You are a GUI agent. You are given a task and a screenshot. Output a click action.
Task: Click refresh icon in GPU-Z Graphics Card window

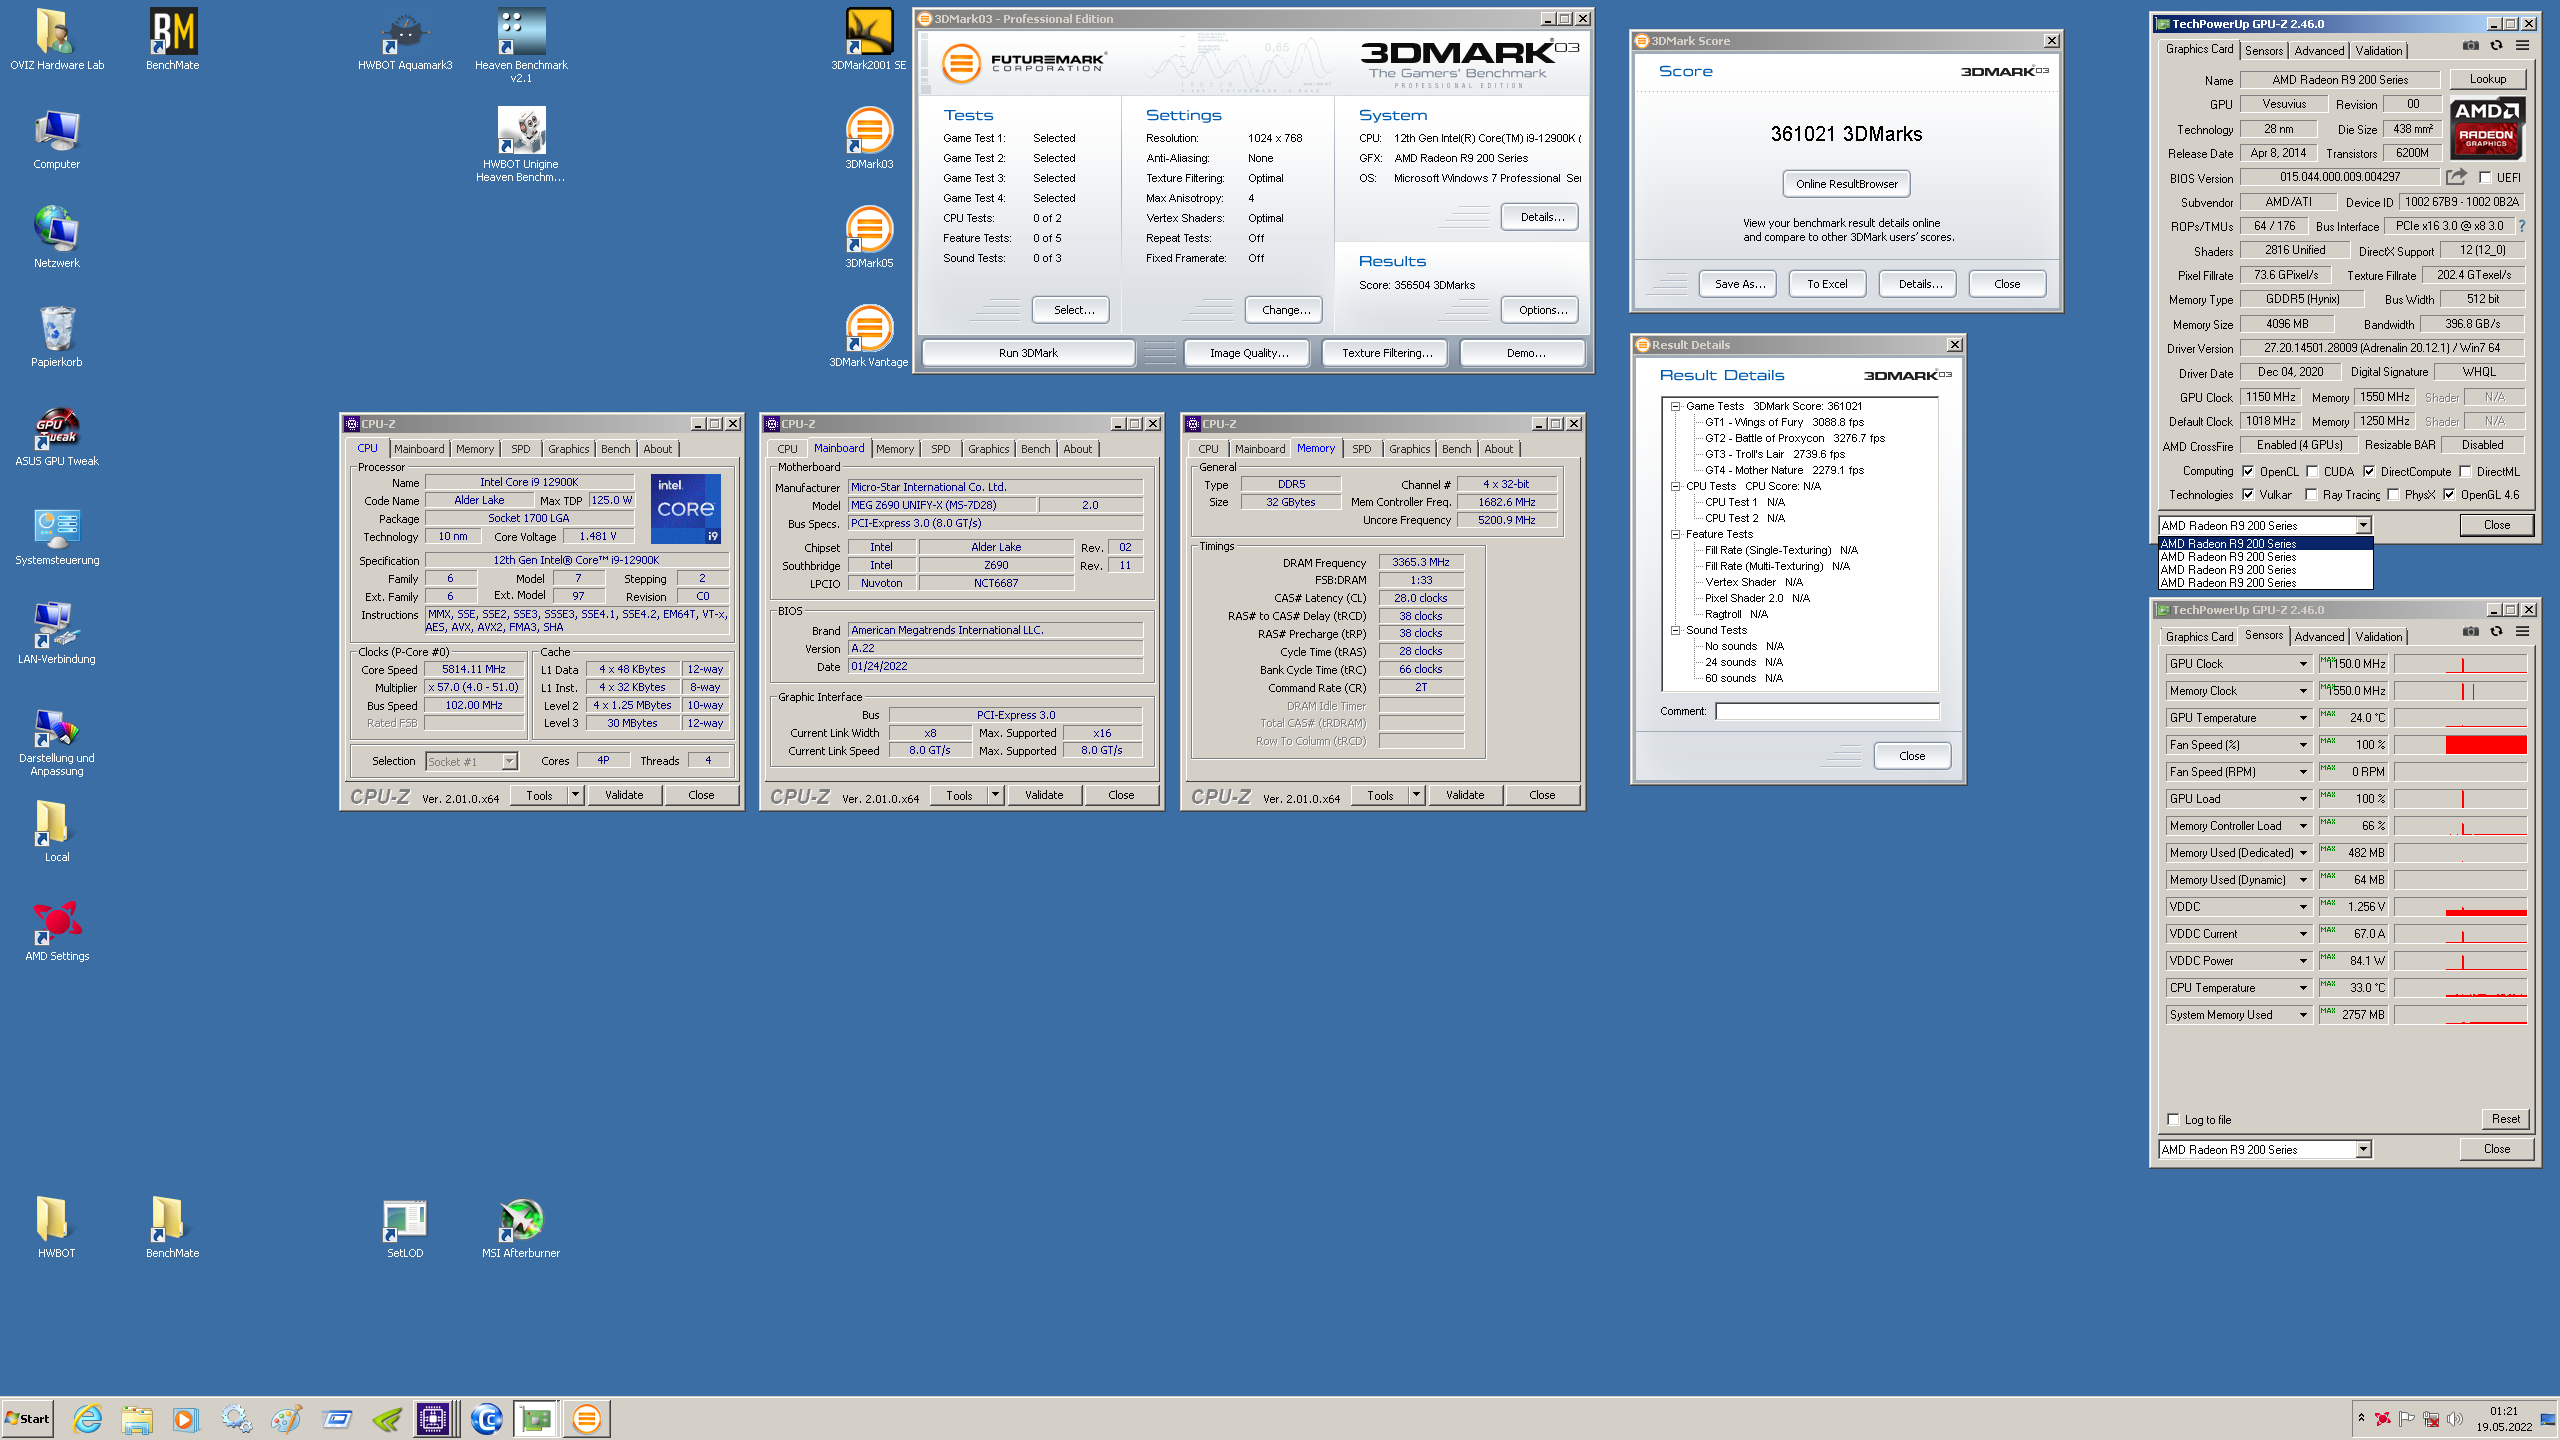pos(2496,46)
